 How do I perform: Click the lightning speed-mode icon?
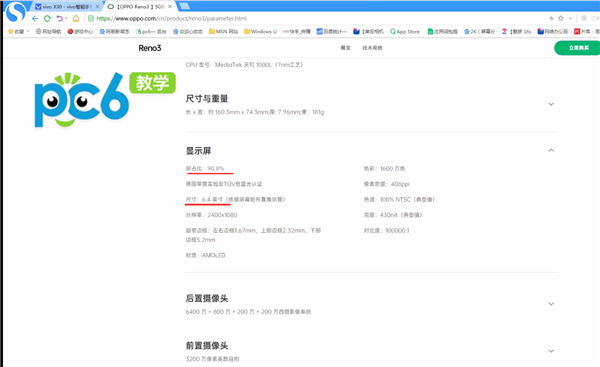click(551, 18)
